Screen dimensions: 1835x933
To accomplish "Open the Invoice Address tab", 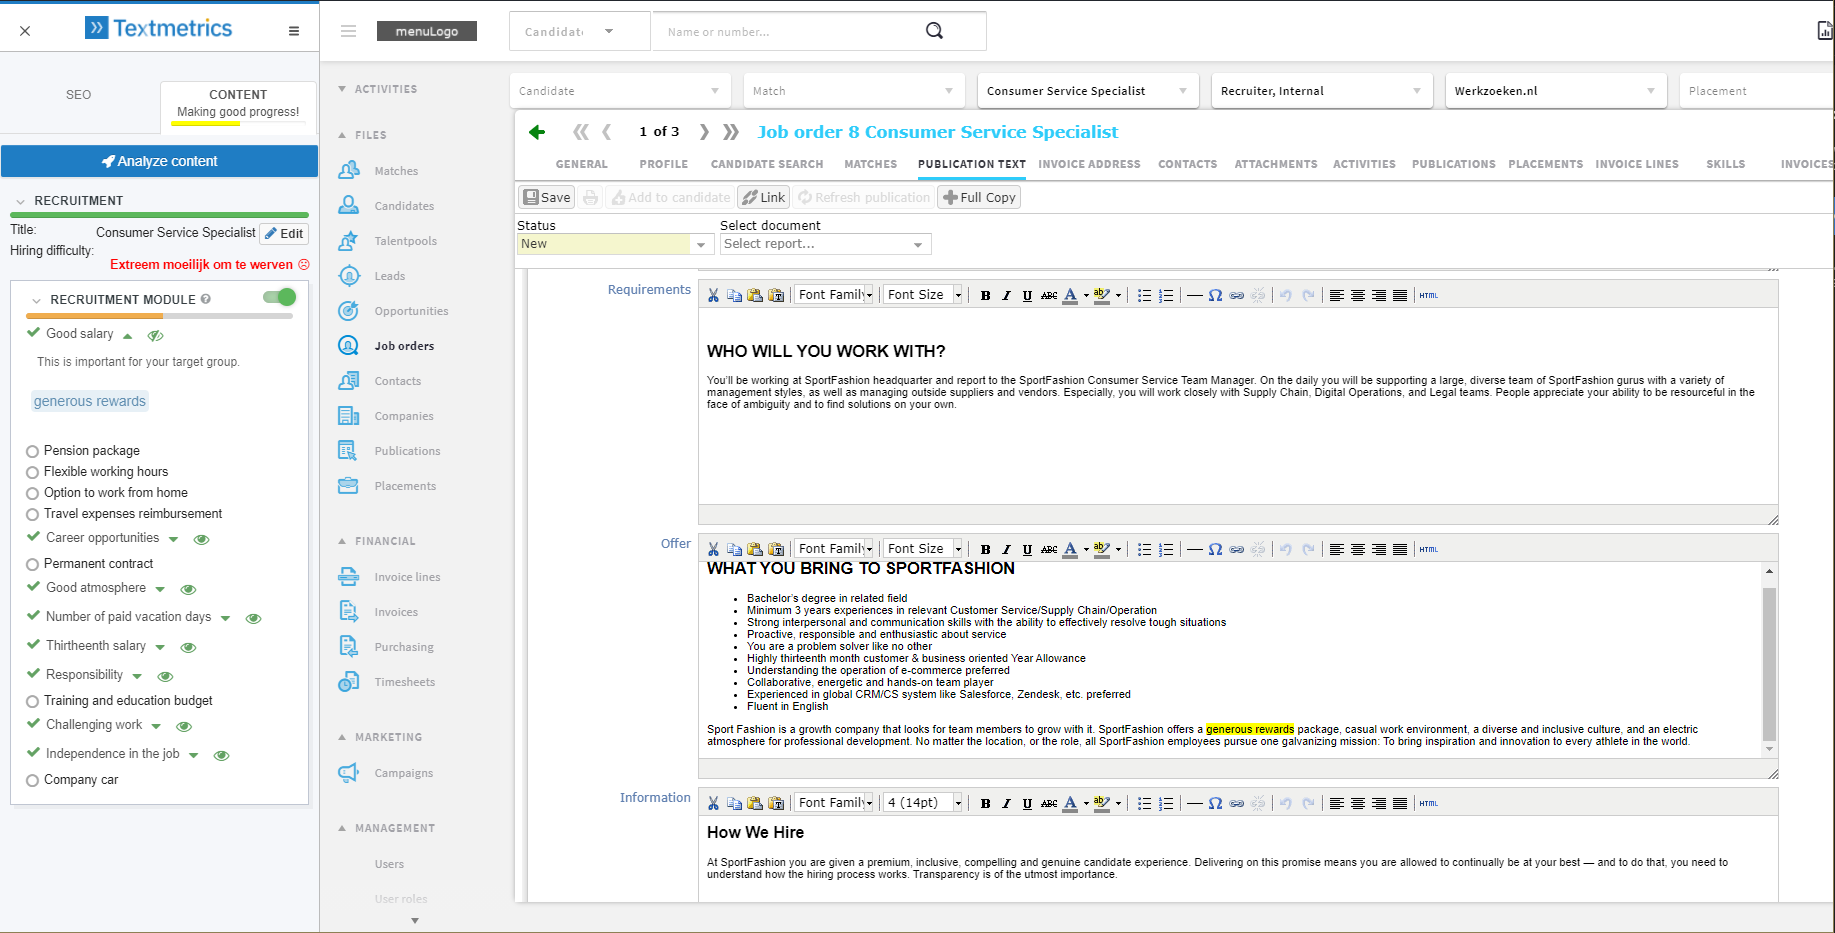I will point(1089,164).
